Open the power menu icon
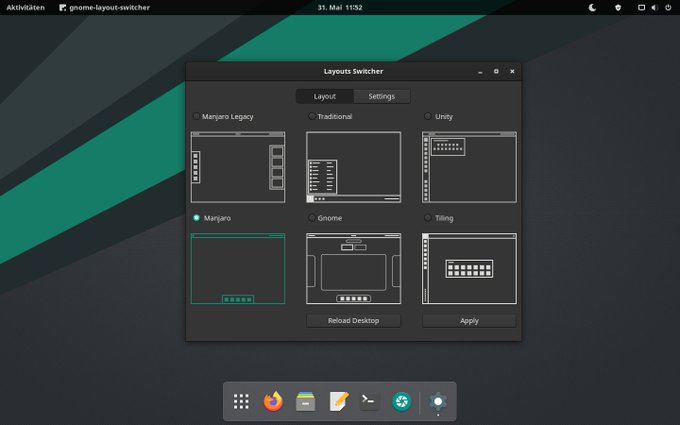 coord(668,7)
